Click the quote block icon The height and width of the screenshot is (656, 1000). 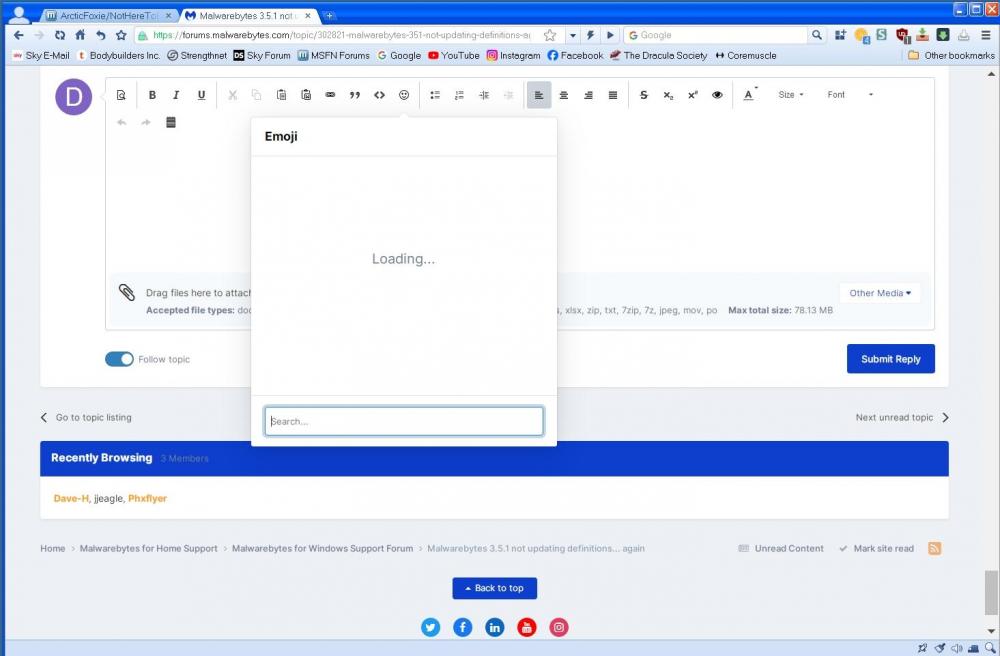[355, 95]
